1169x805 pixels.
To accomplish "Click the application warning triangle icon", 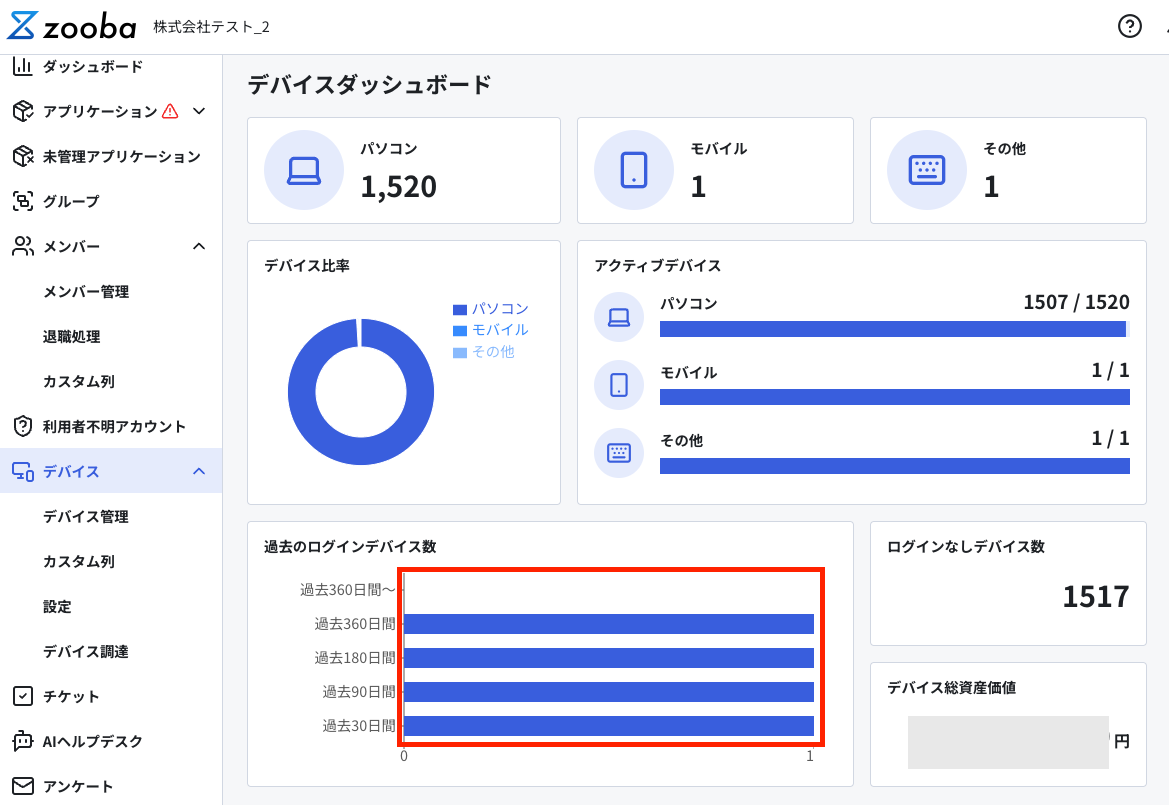I will point(170,111).
